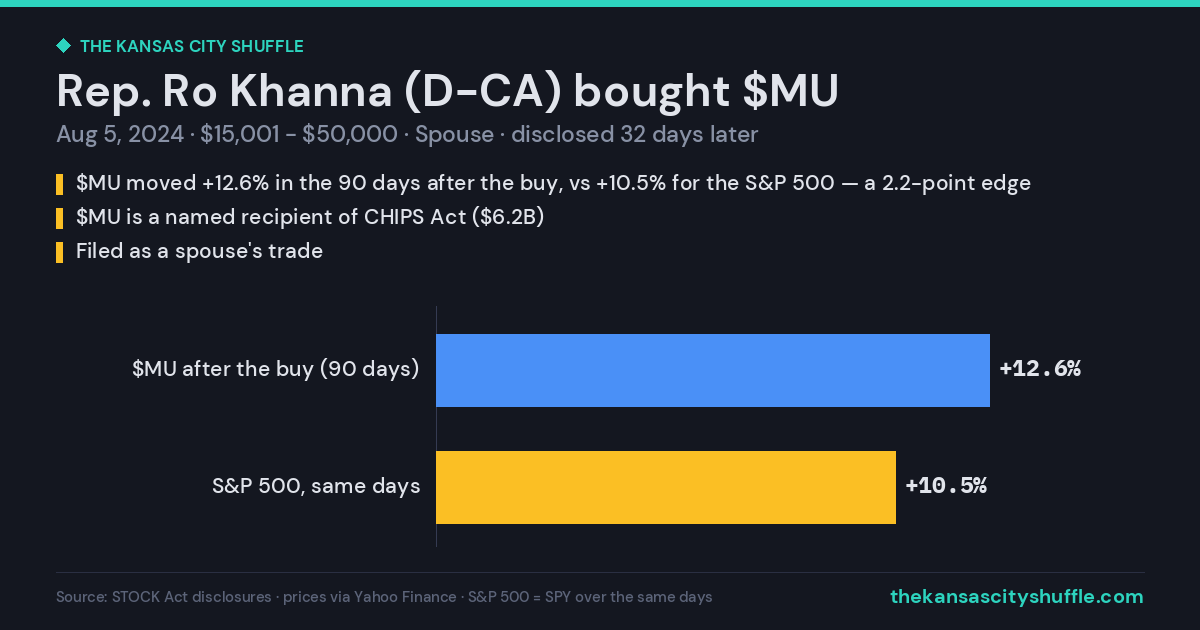The image size is (1200, 630).
Task: Open thekansascityshuffle.com link in footer
Action: tap(1016, 597)
